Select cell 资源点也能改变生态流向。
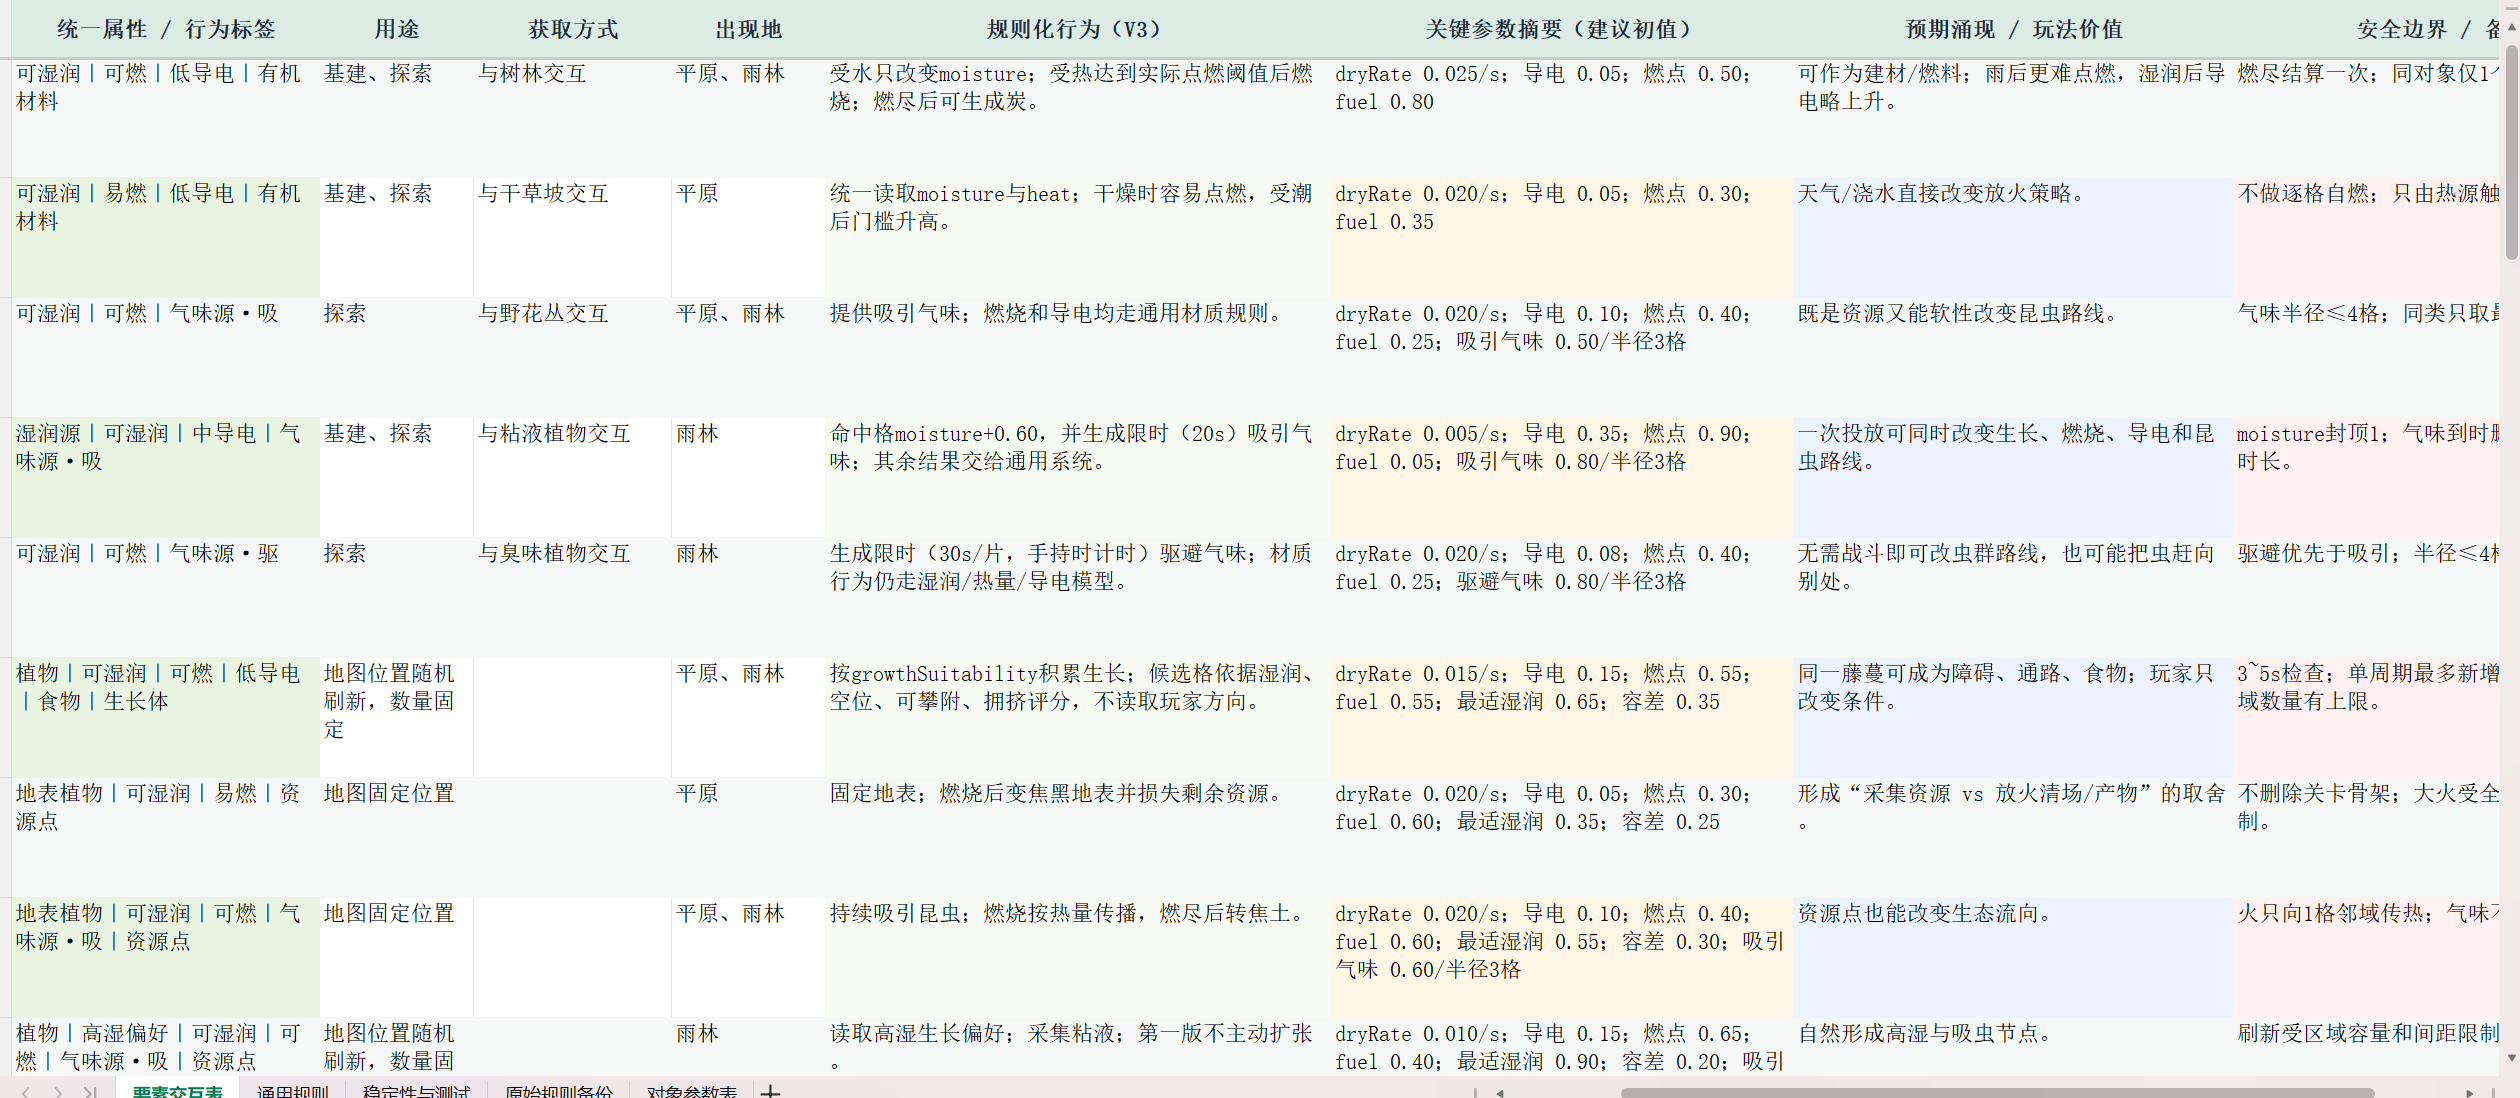This screenshot has height=1098, width=2520. (2013, 958)
